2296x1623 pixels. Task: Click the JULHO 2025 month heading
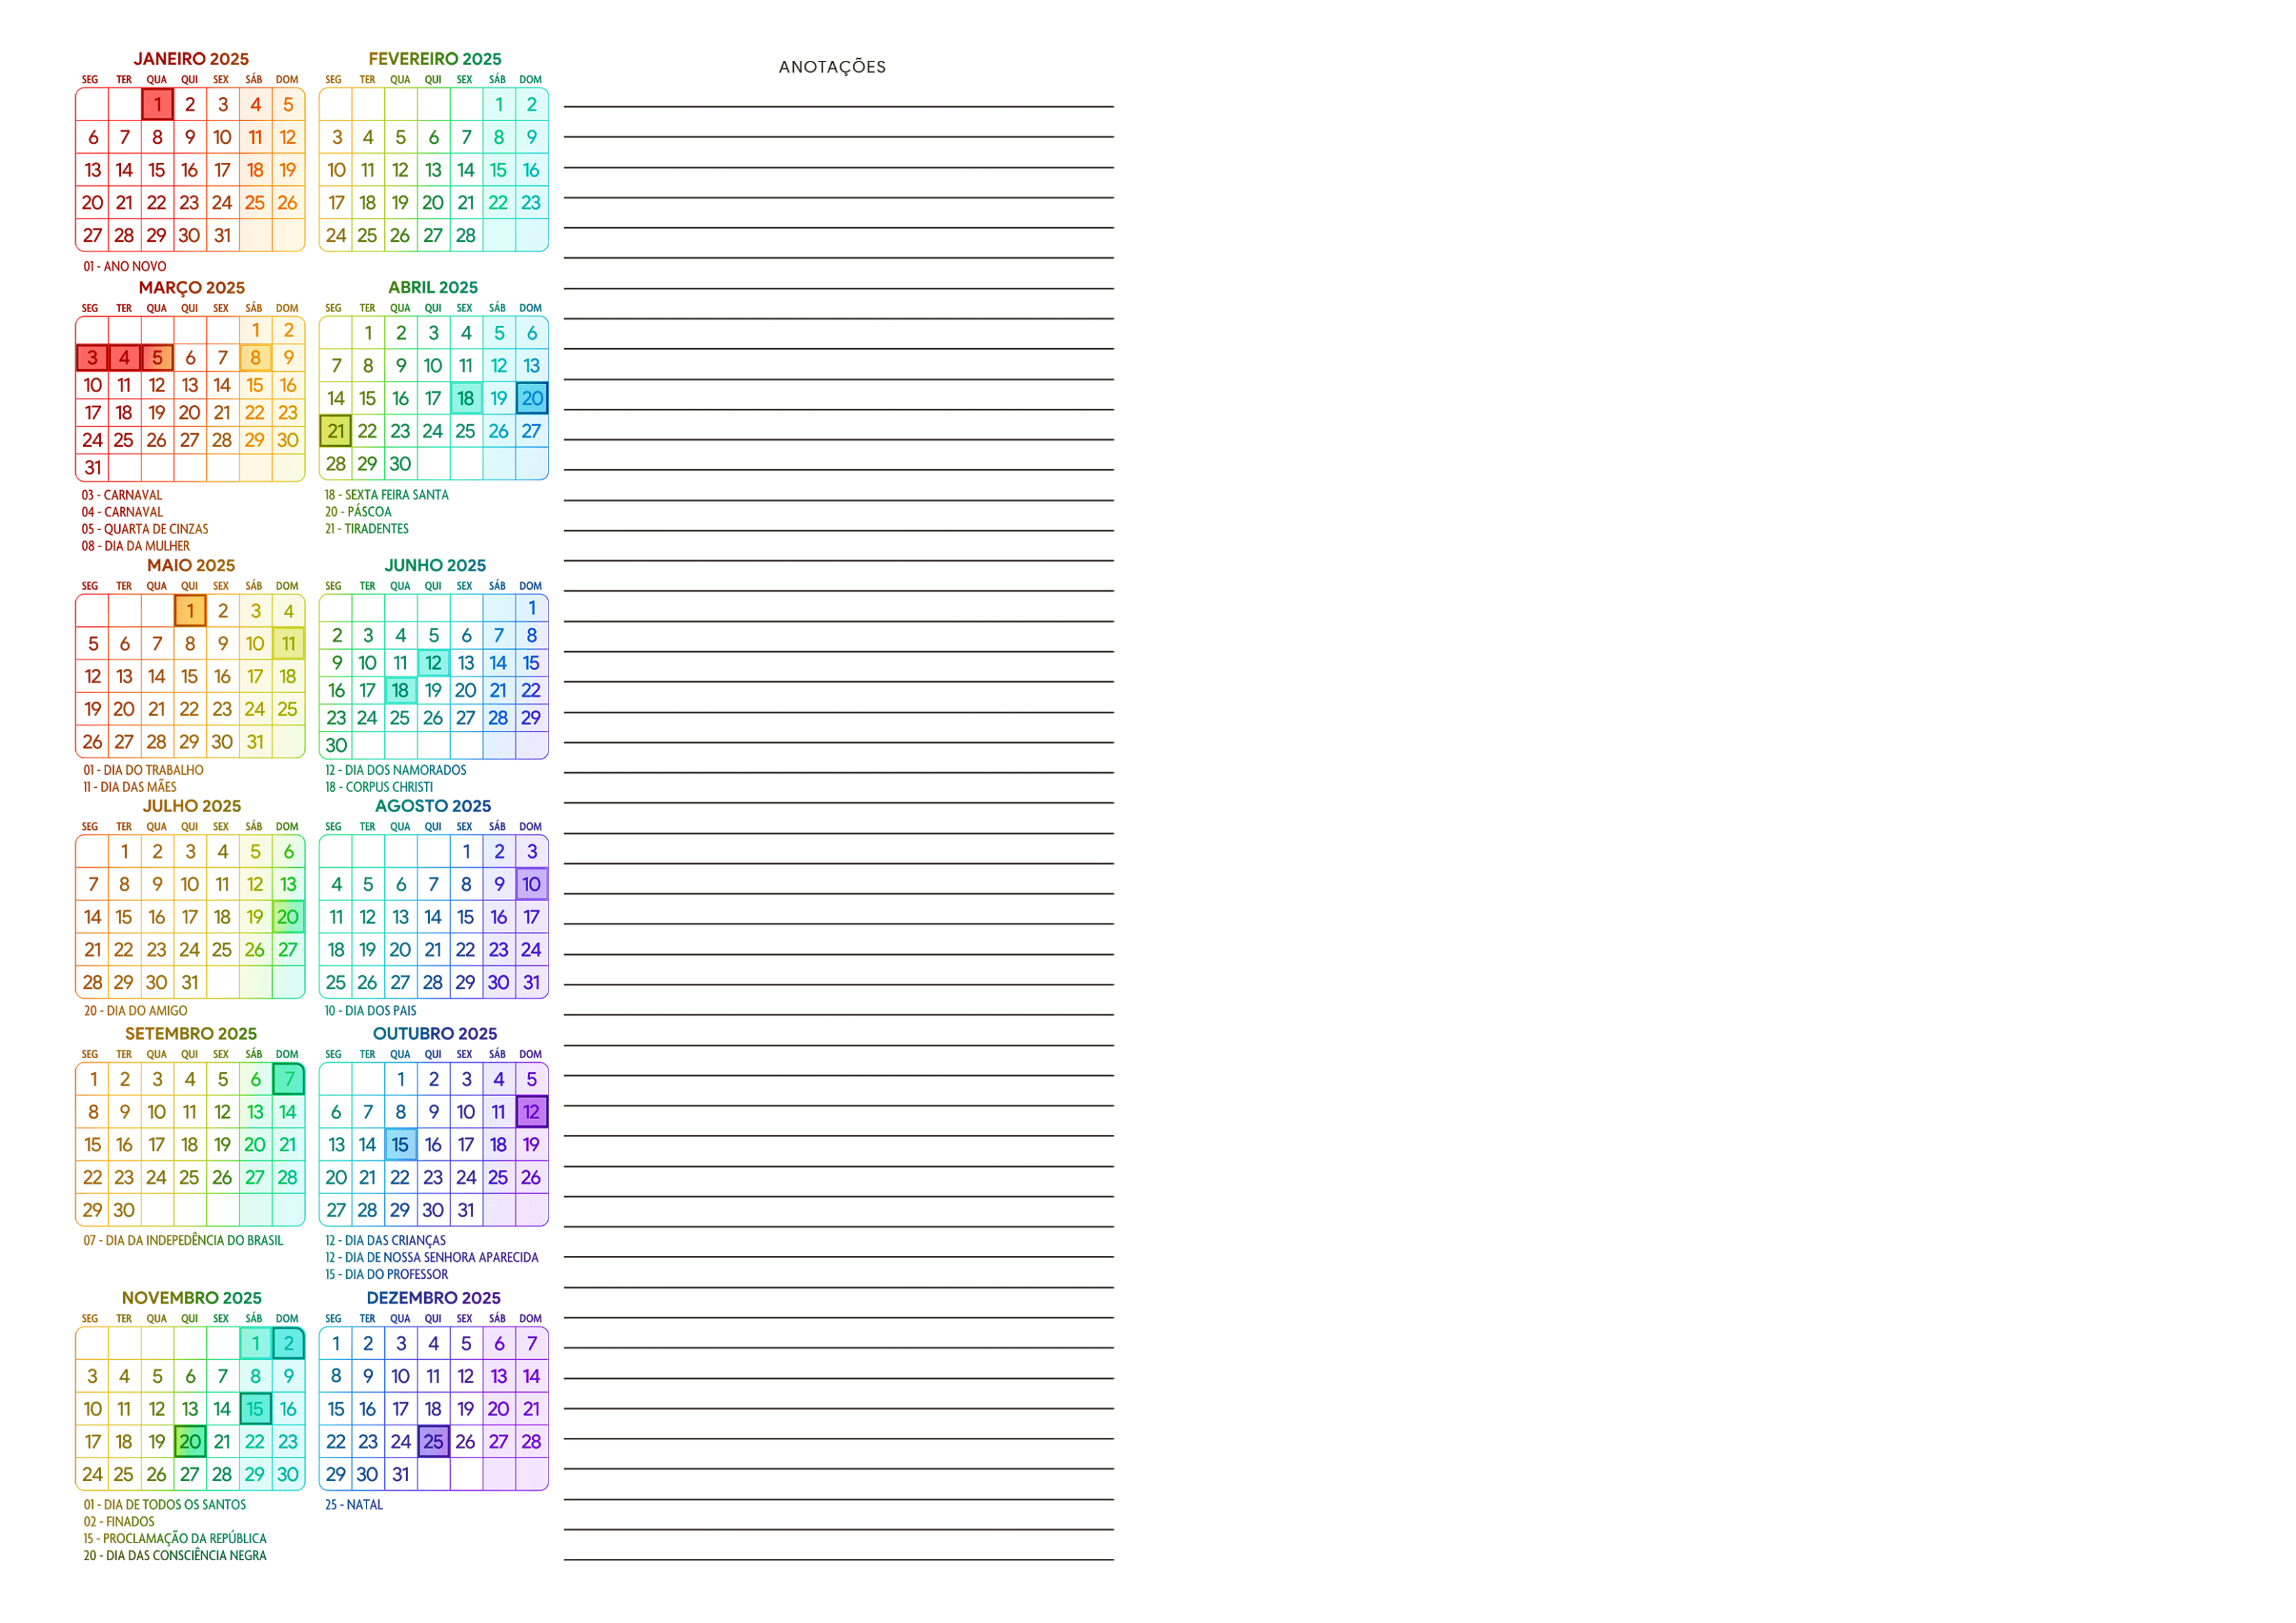click(192, 806)
